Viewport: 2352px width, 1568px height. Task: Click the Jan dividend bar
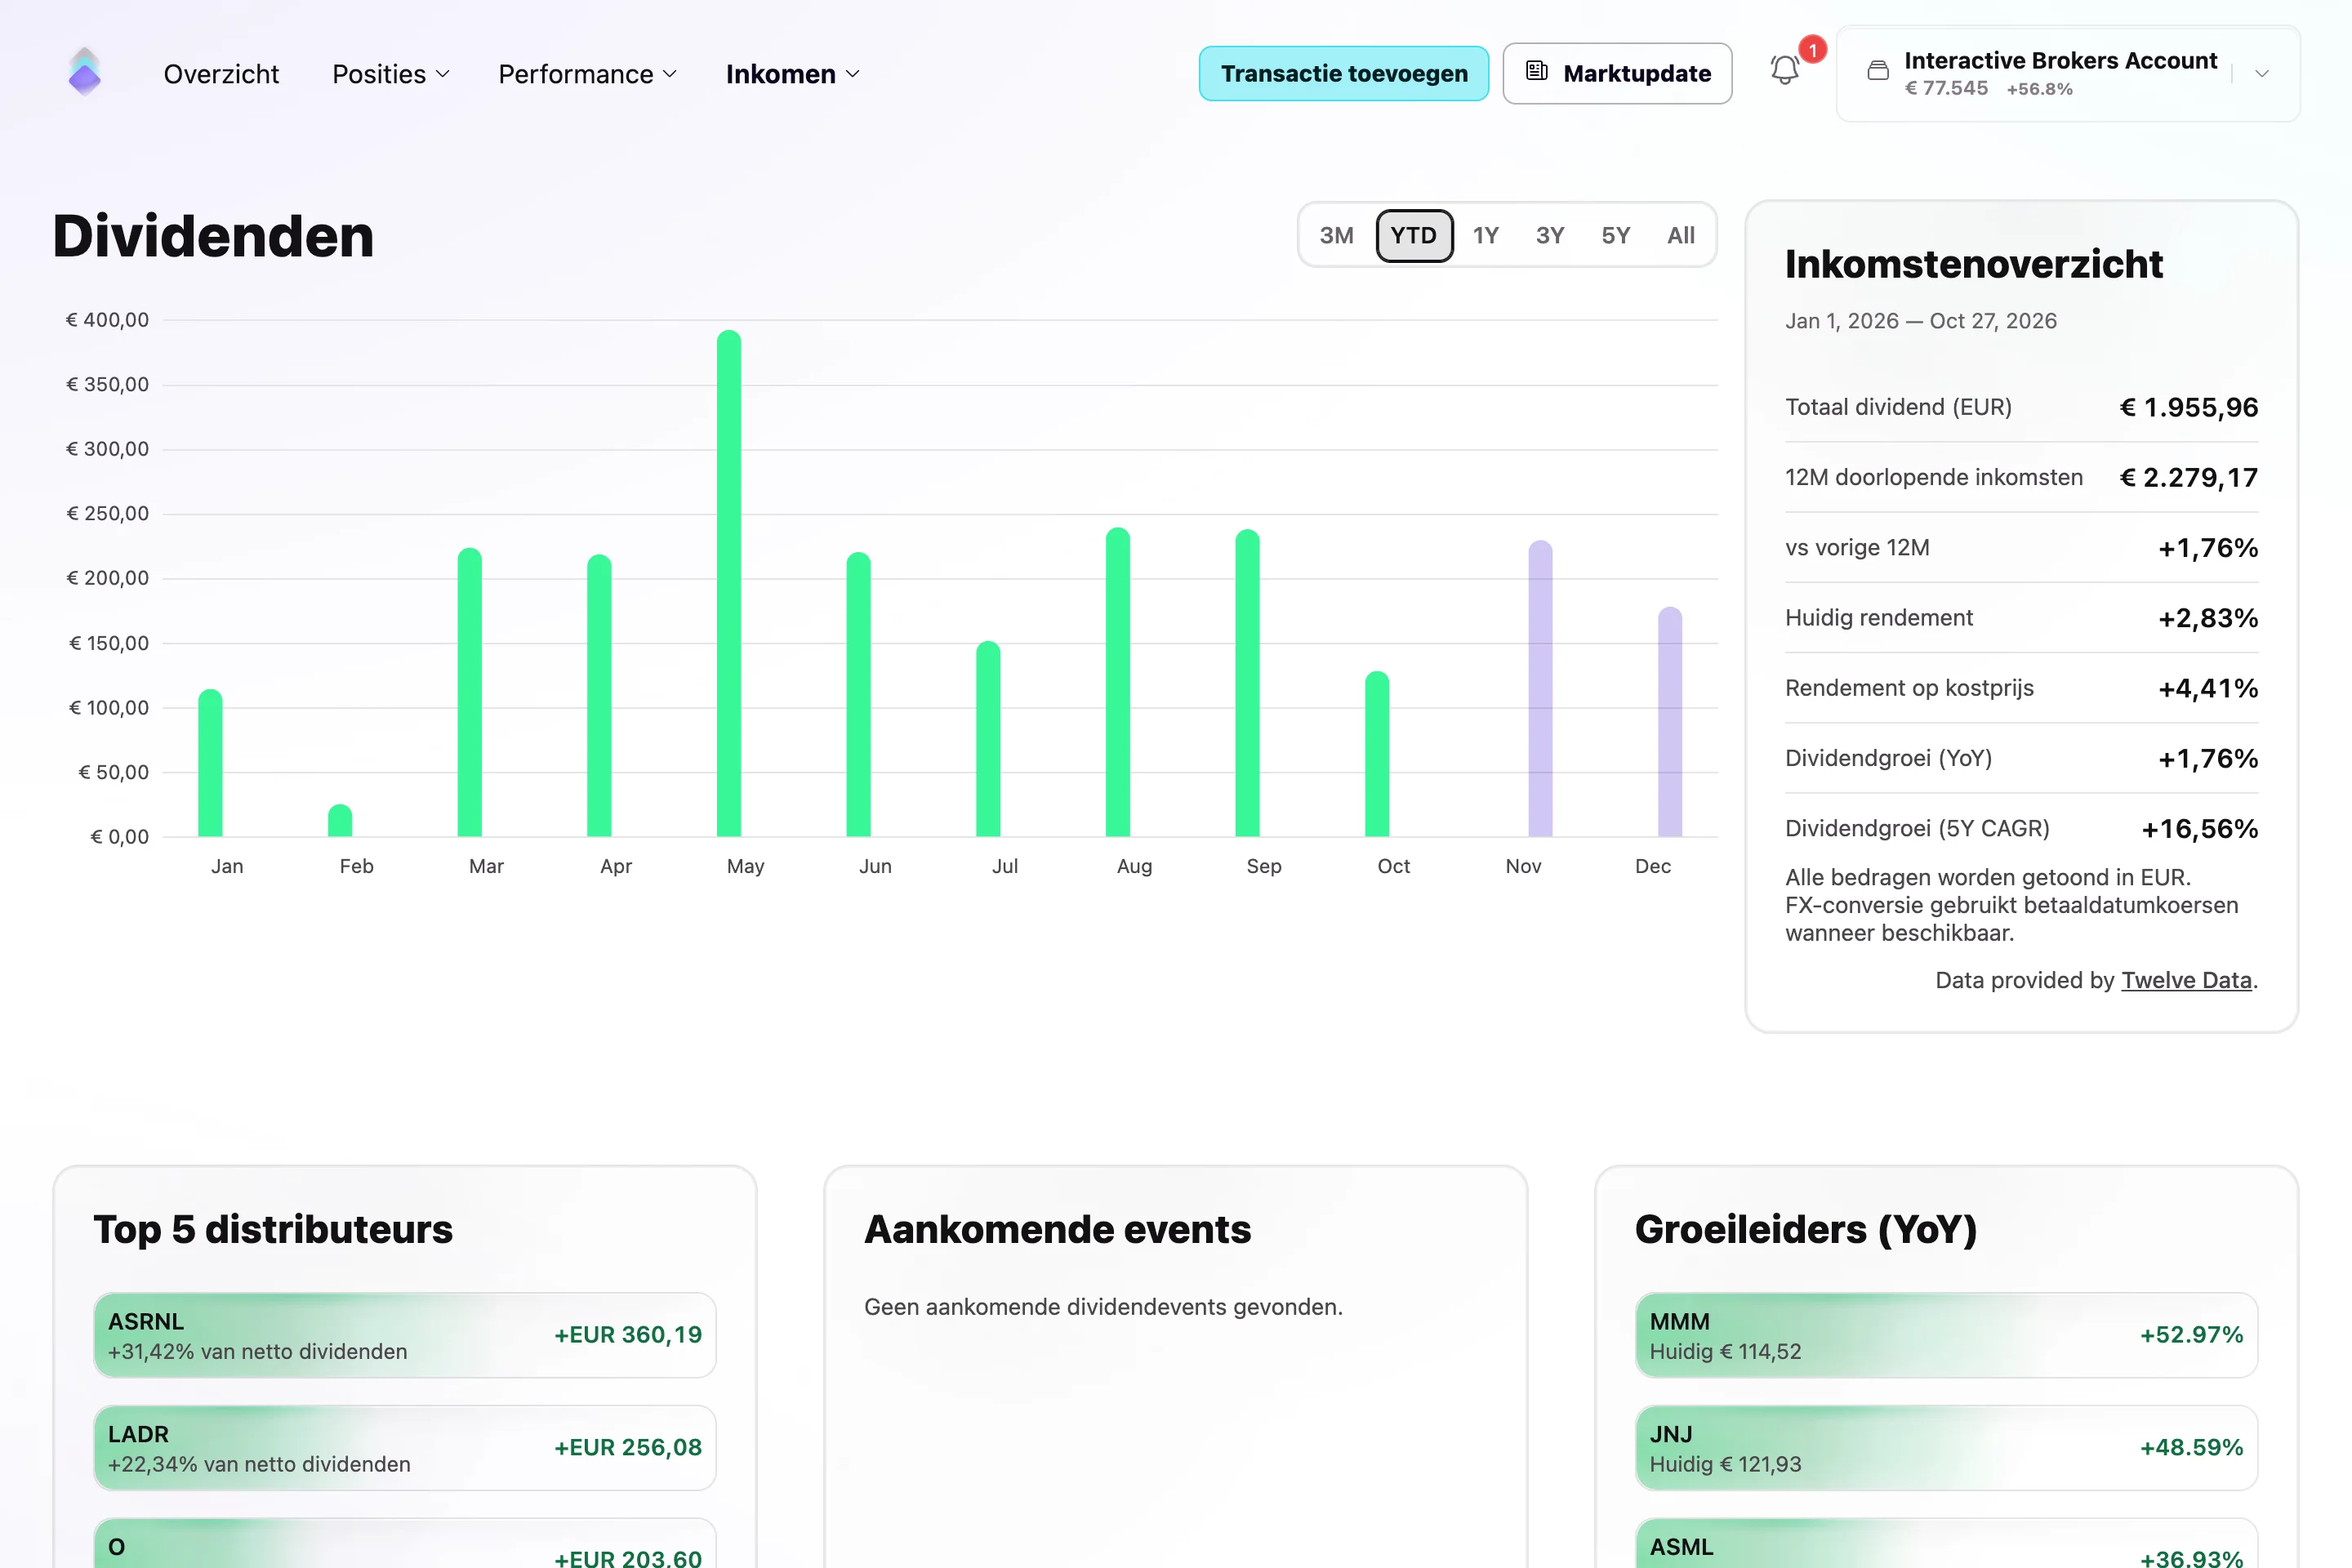tap(210, 763)
